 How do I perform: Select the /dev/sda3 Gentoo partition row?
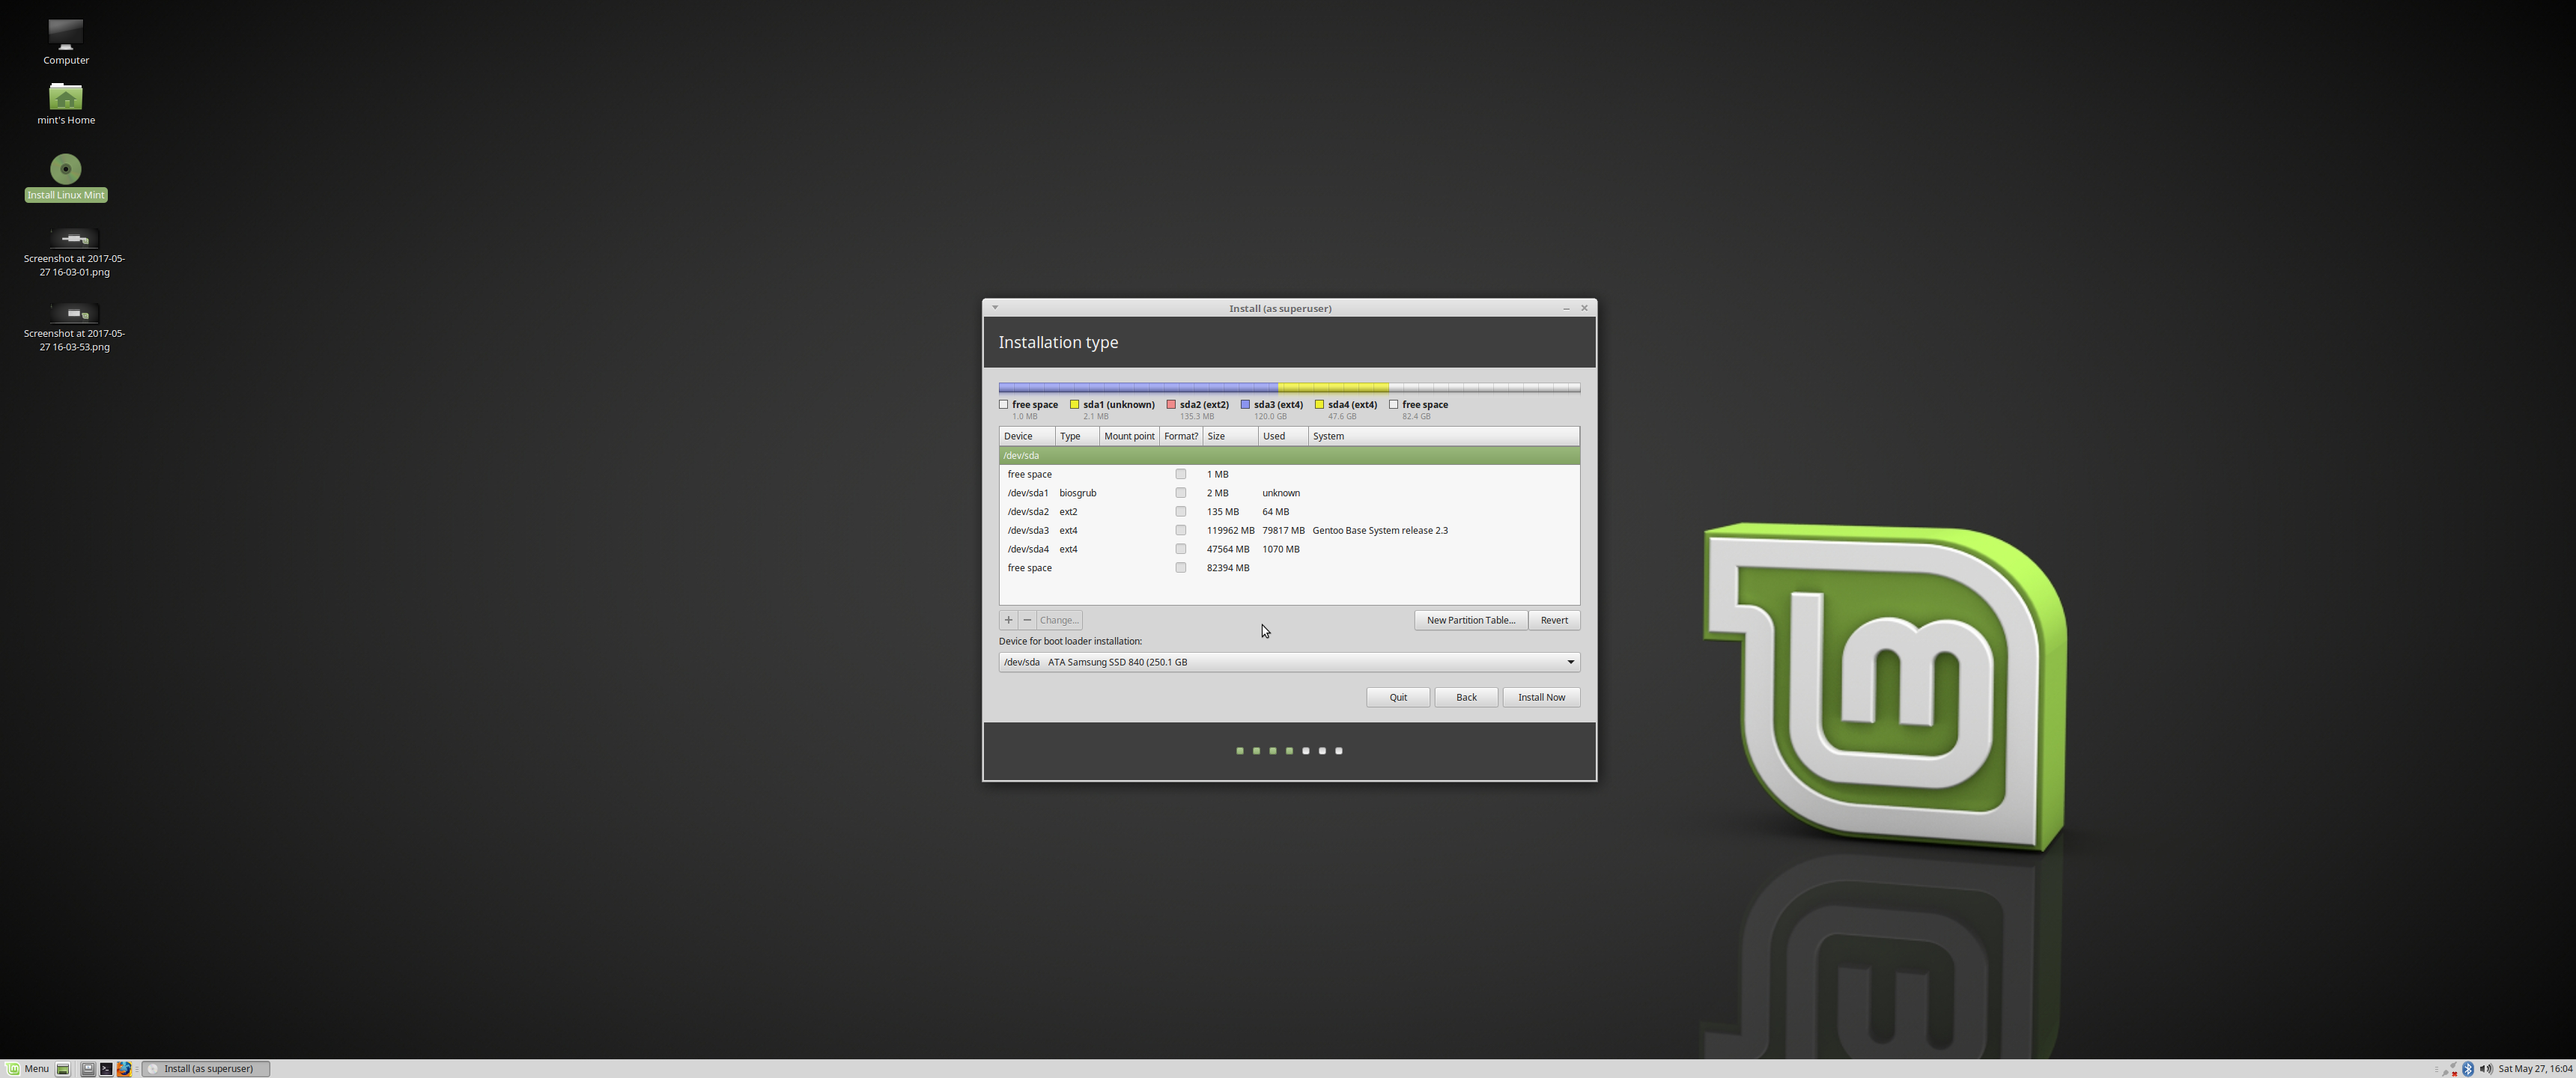1289,530
